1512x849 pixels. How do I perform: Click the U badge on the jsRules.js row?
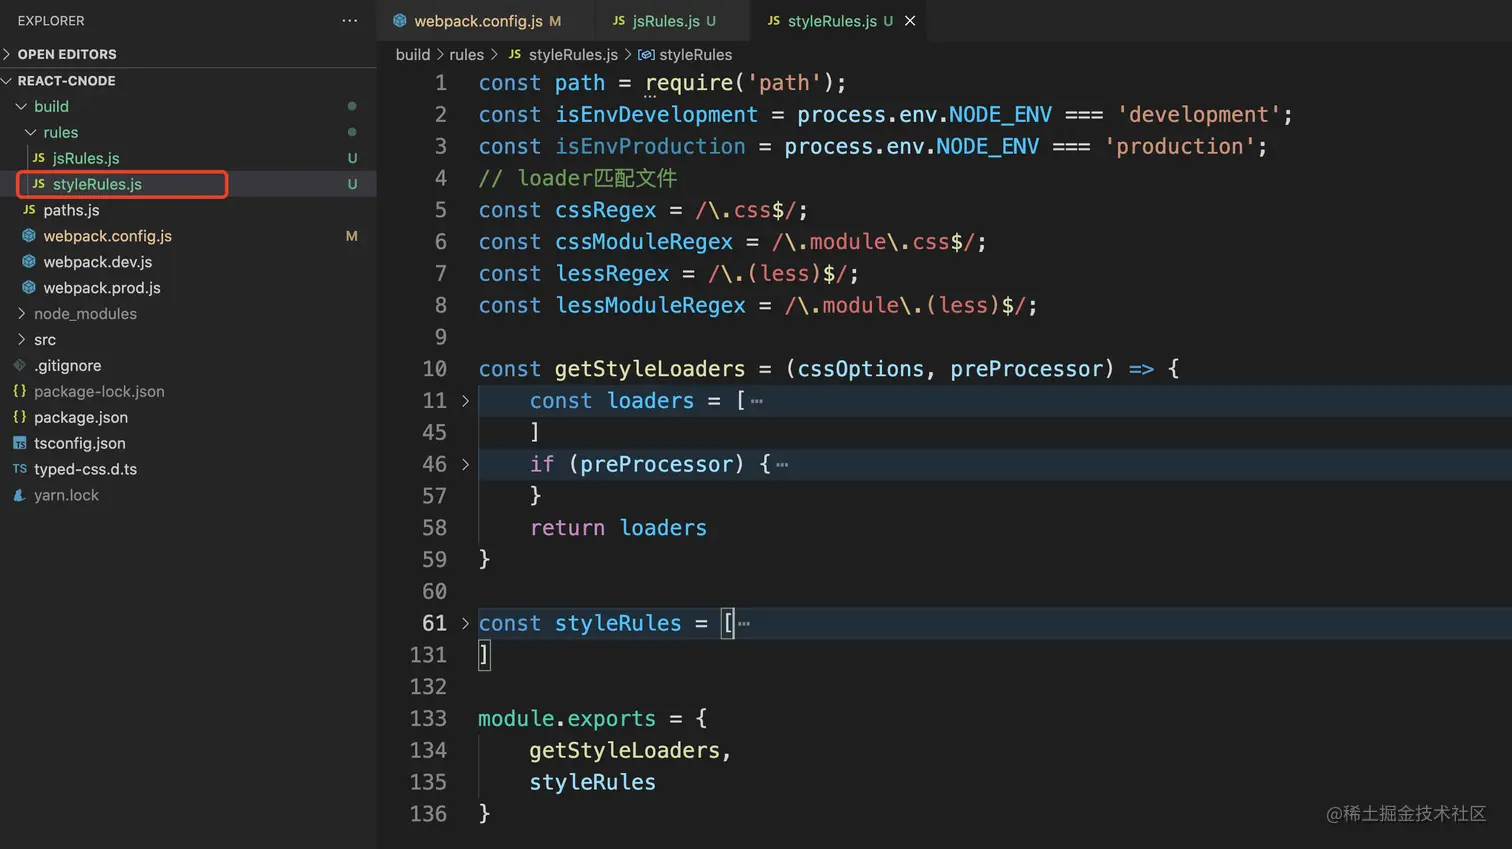[352, 158]
